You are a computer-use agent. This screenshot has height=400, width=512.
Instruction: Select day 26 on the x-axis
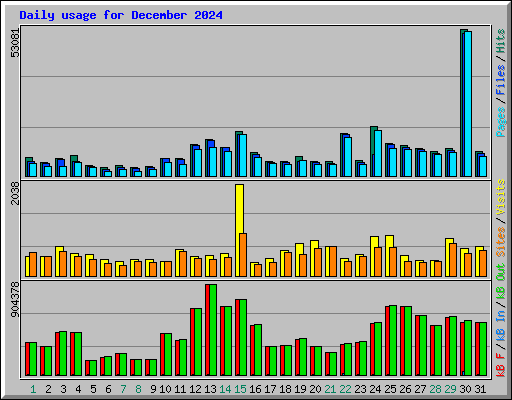[x=405, y=389]
